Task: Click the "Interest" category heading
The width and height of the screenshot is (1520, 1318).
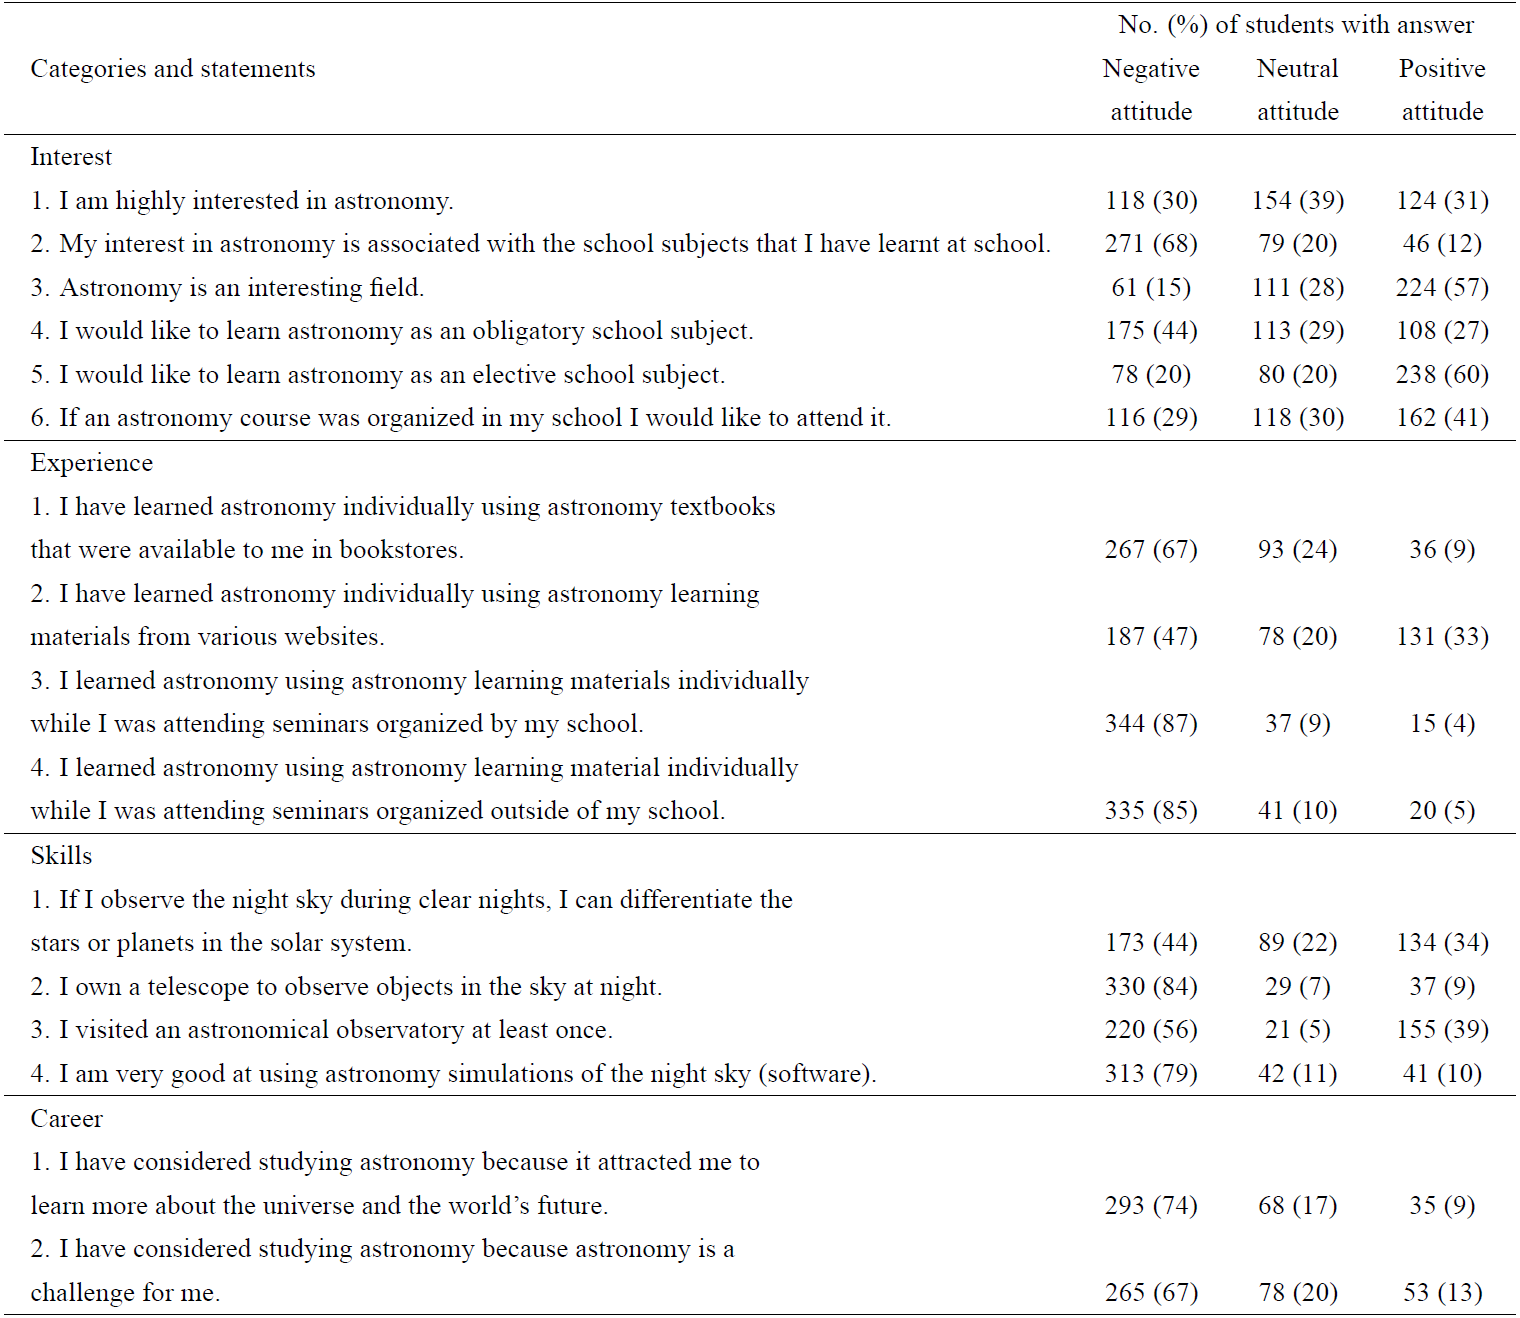Action: (71, 157)
